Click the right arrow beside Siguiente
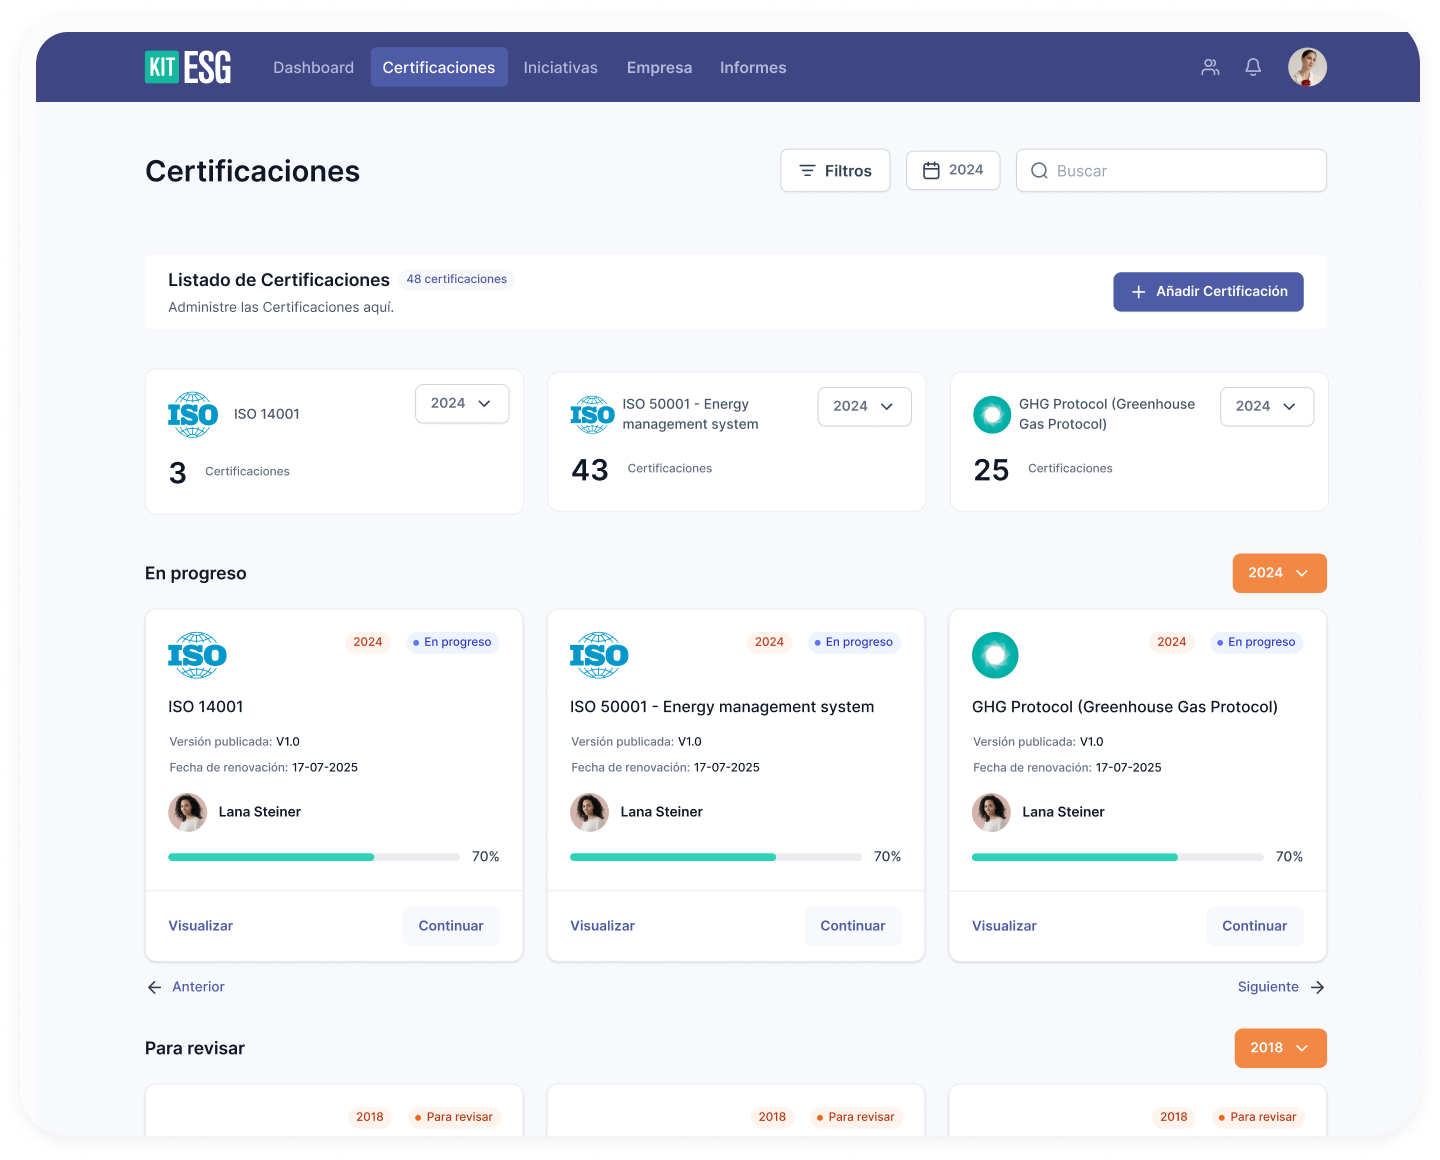1440x1160 pixels. [1318, 987]
